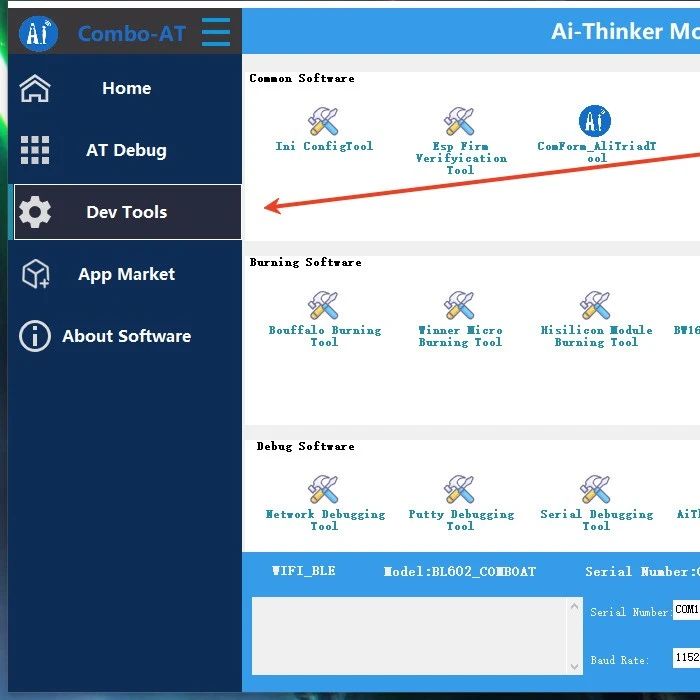The height and width of the screenshot is (700, 700).
Task: Launch Hisilicon Module Burning Tool icon
Action: coord(595,305)
